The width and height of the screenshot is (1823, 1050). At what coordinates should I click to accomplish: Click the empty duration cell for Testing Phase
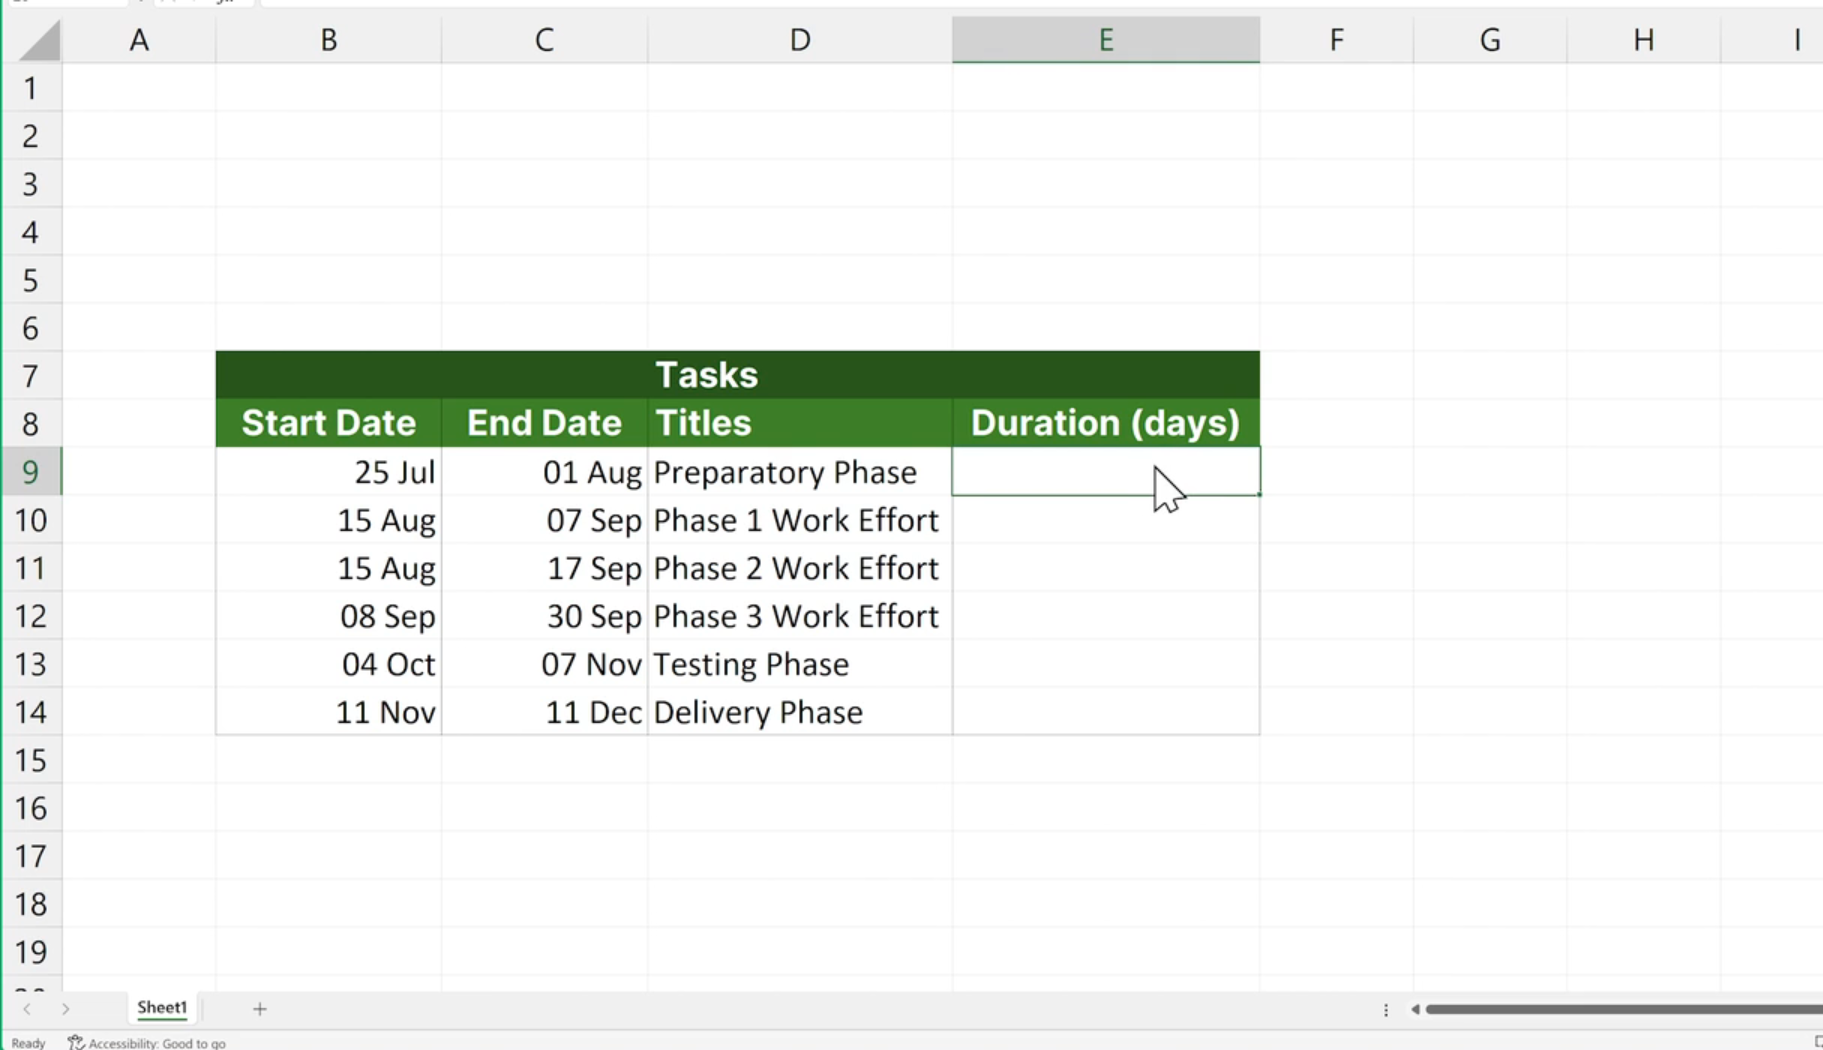click(1106, 664)
